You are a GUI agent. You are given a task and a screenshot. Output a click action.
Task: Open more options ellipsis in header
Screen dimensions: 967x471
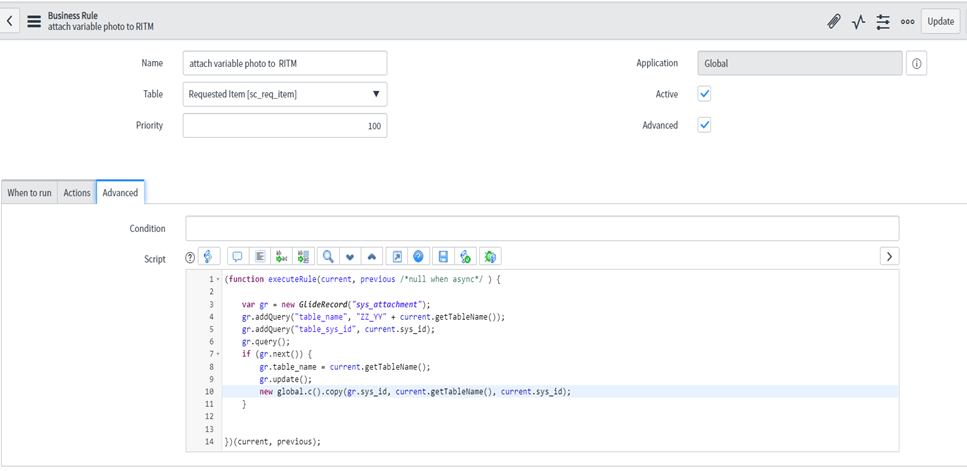[907, 22]
